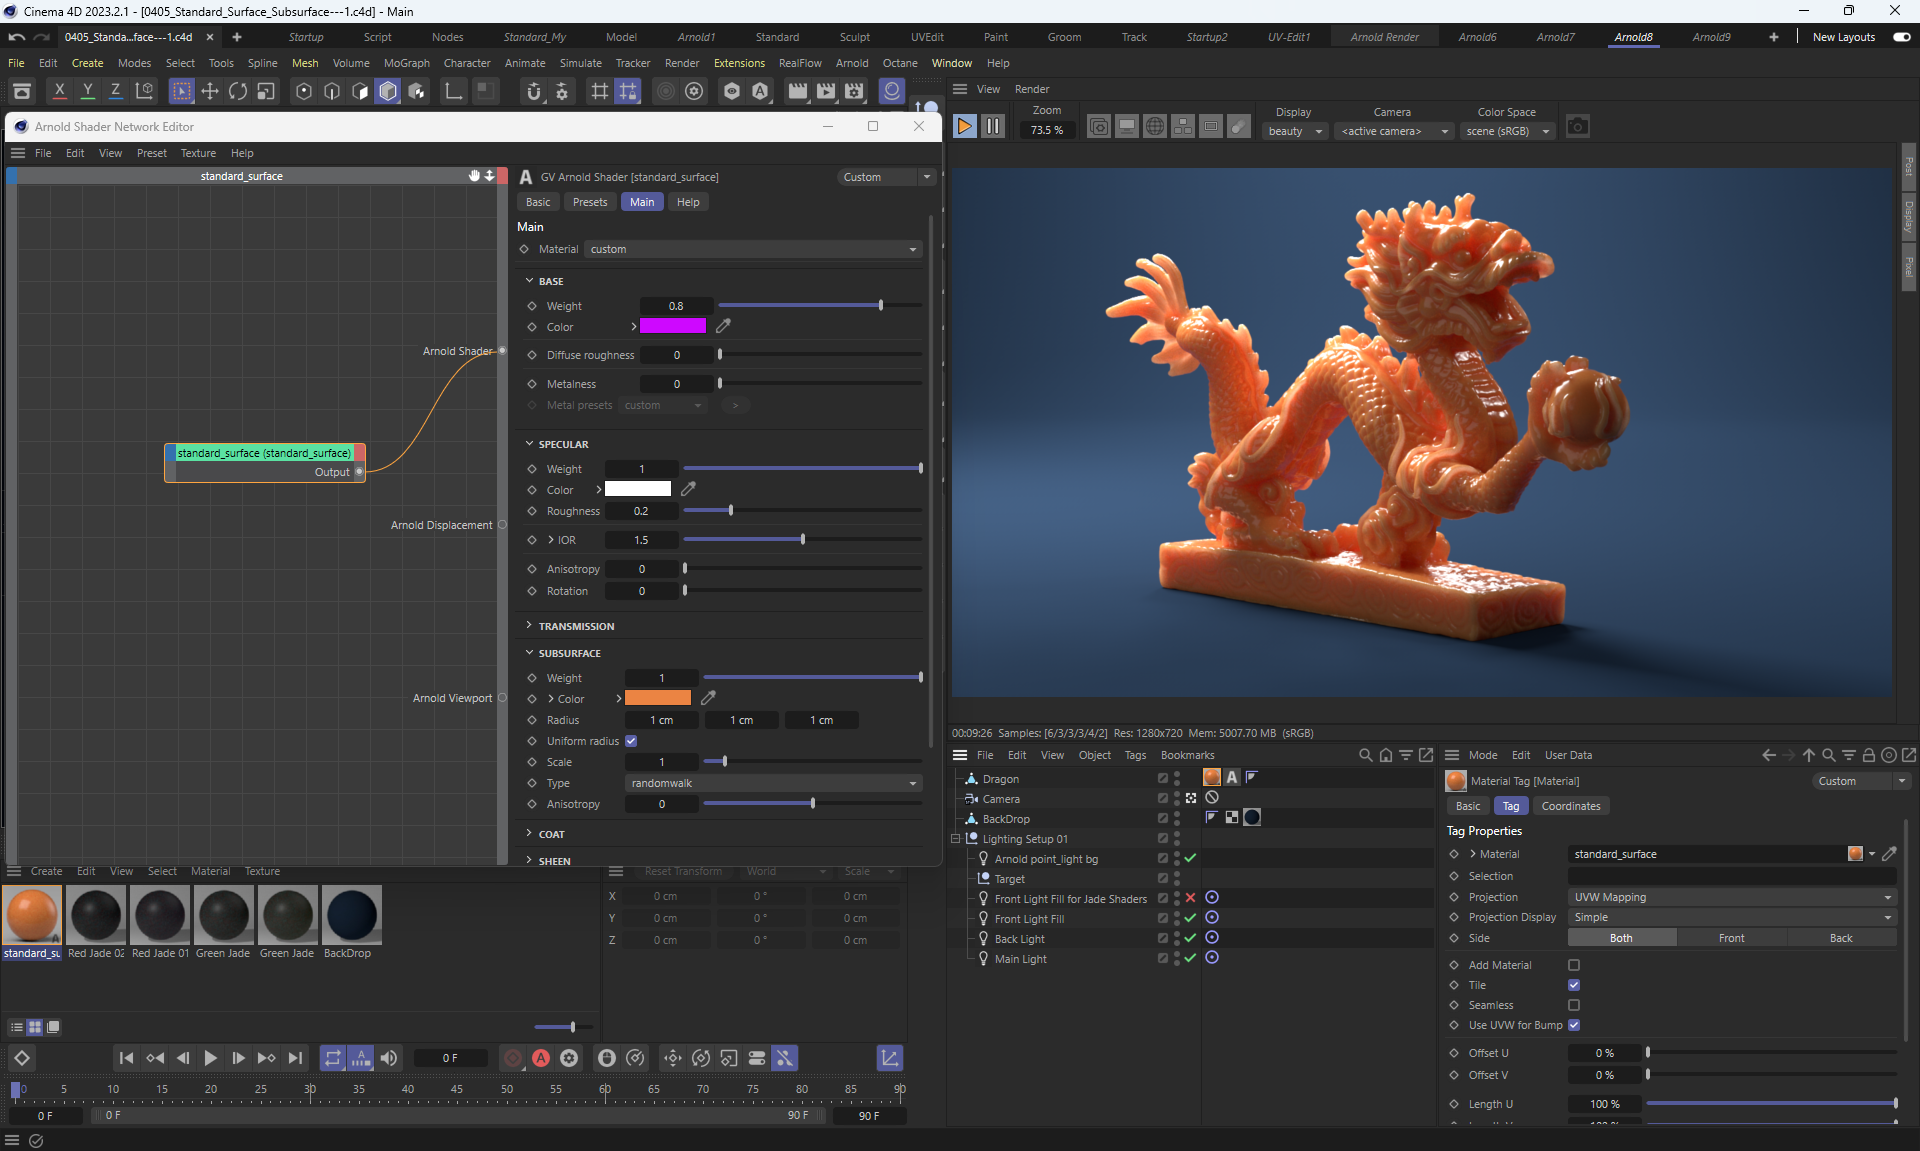Play the timeline animation forward
The height and width of the screenshot is (1151, 1920).
pyautogui.click(x=210, y=1058)
